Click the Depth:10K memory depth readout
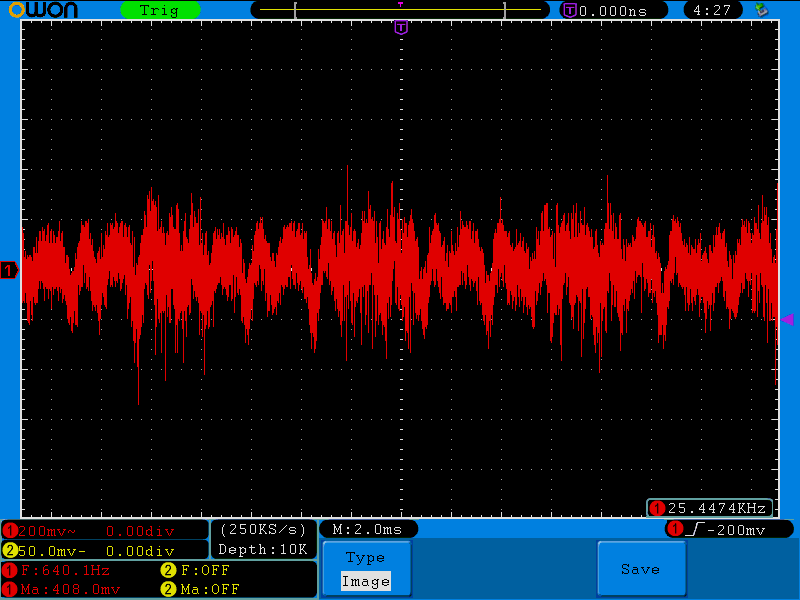800x600 pixels. click(x=263, y=549)
